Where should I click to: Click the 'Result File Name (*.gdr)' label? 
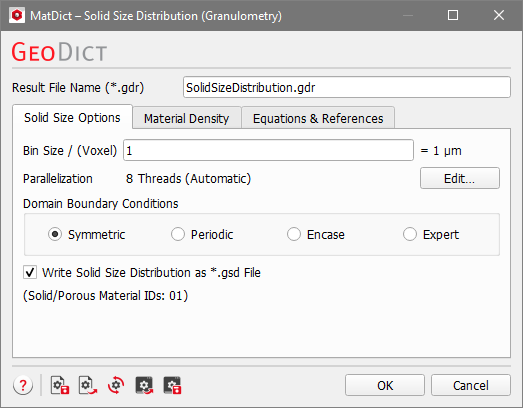78,88
